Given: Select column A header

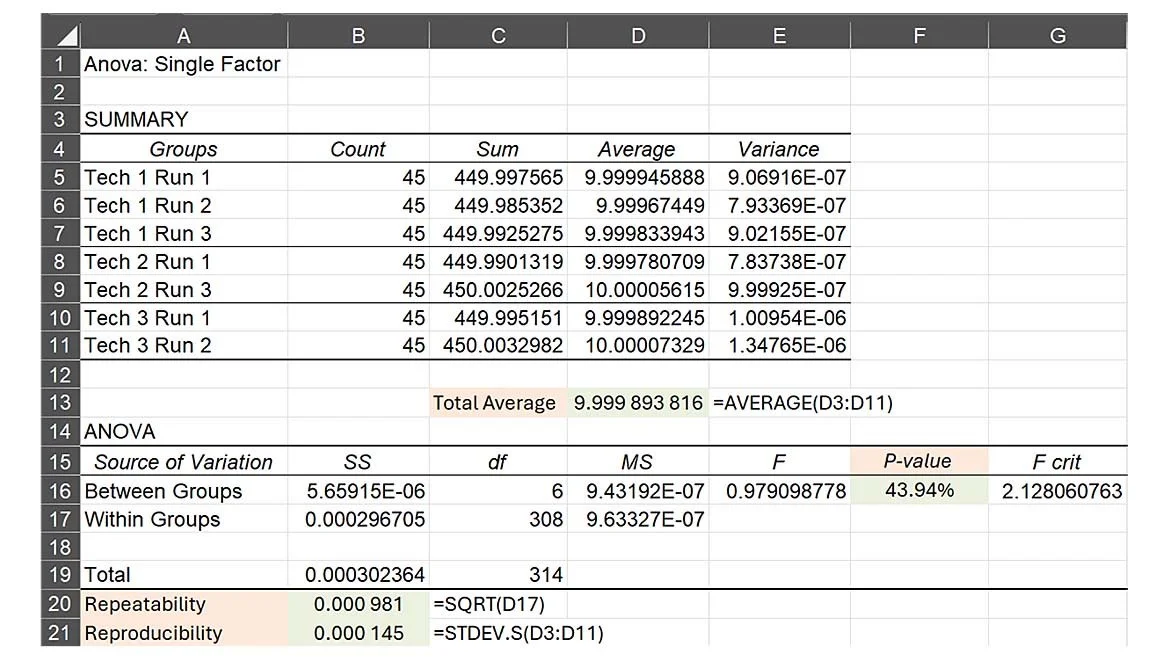Looking at the screenshot, I should (x=184, y=35).
